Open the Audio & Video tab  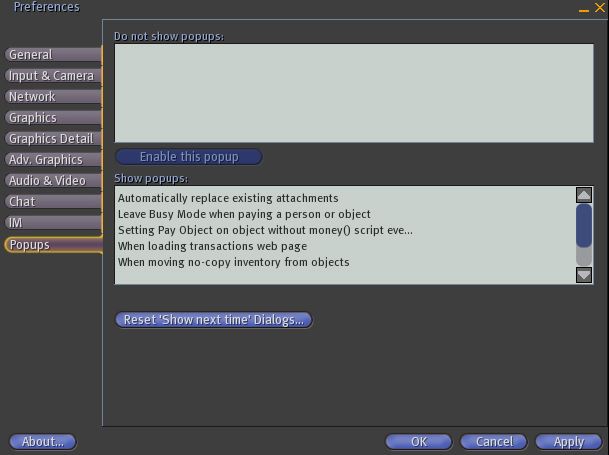52,181
